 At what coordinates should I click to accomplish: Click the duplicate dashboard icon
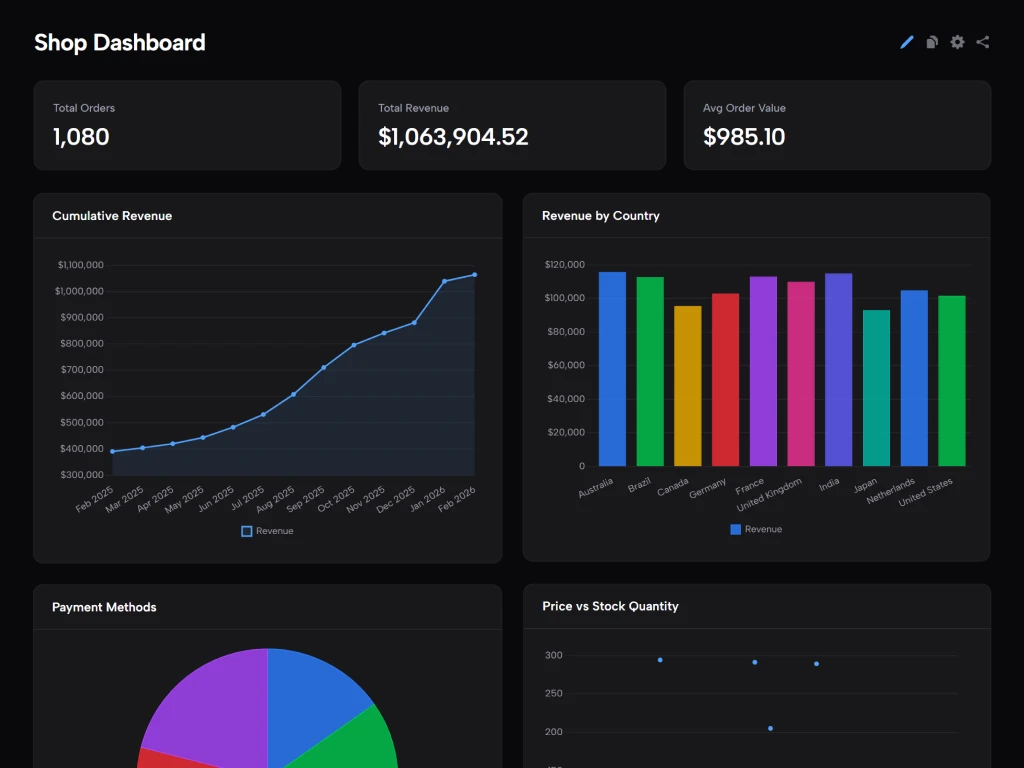point(931,42)
